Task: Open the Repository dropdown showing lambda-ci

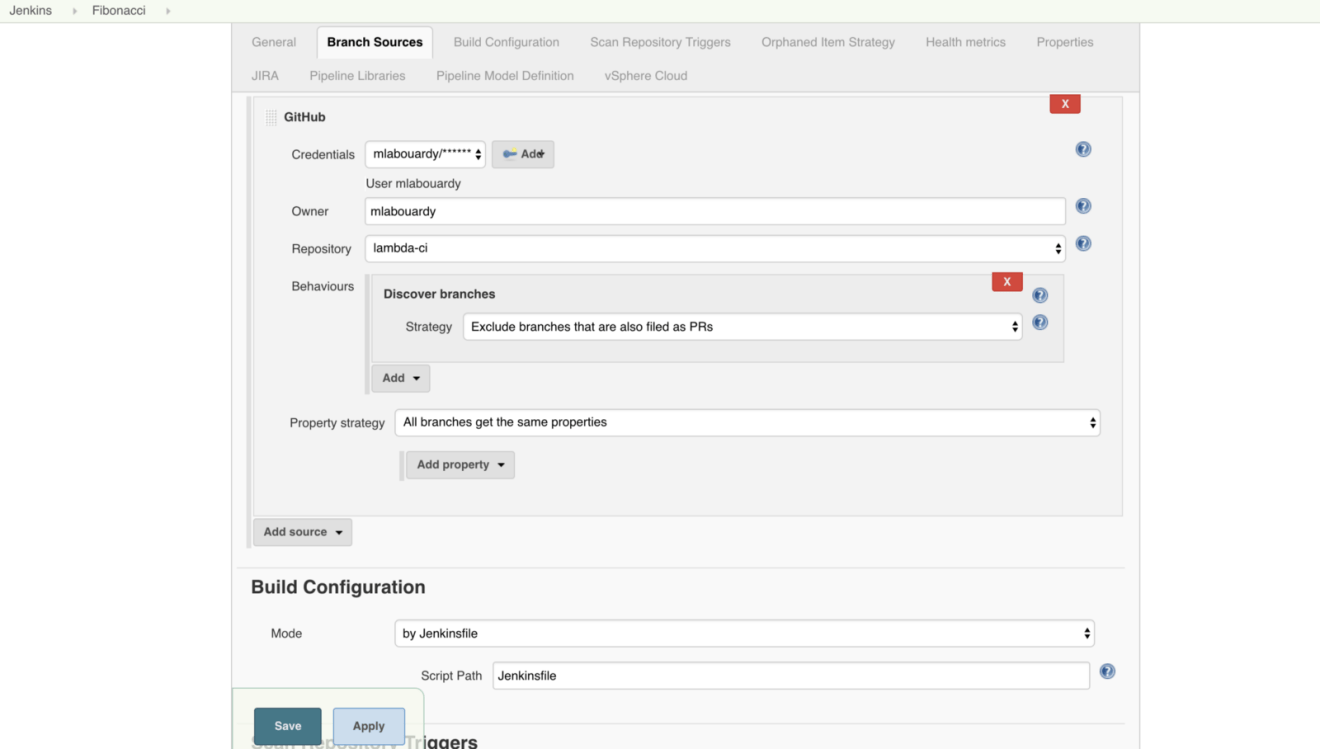Action: coord(715,248)
